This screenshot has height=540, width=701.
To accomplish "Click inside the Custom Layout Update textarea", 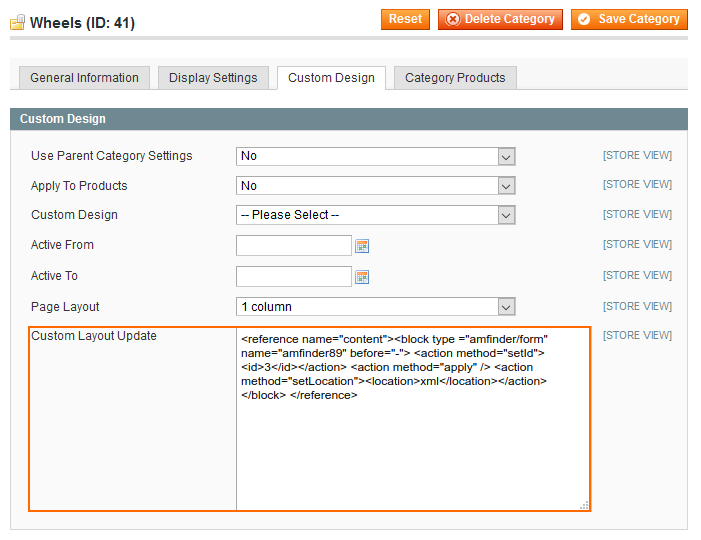I will tap(412, 450).
